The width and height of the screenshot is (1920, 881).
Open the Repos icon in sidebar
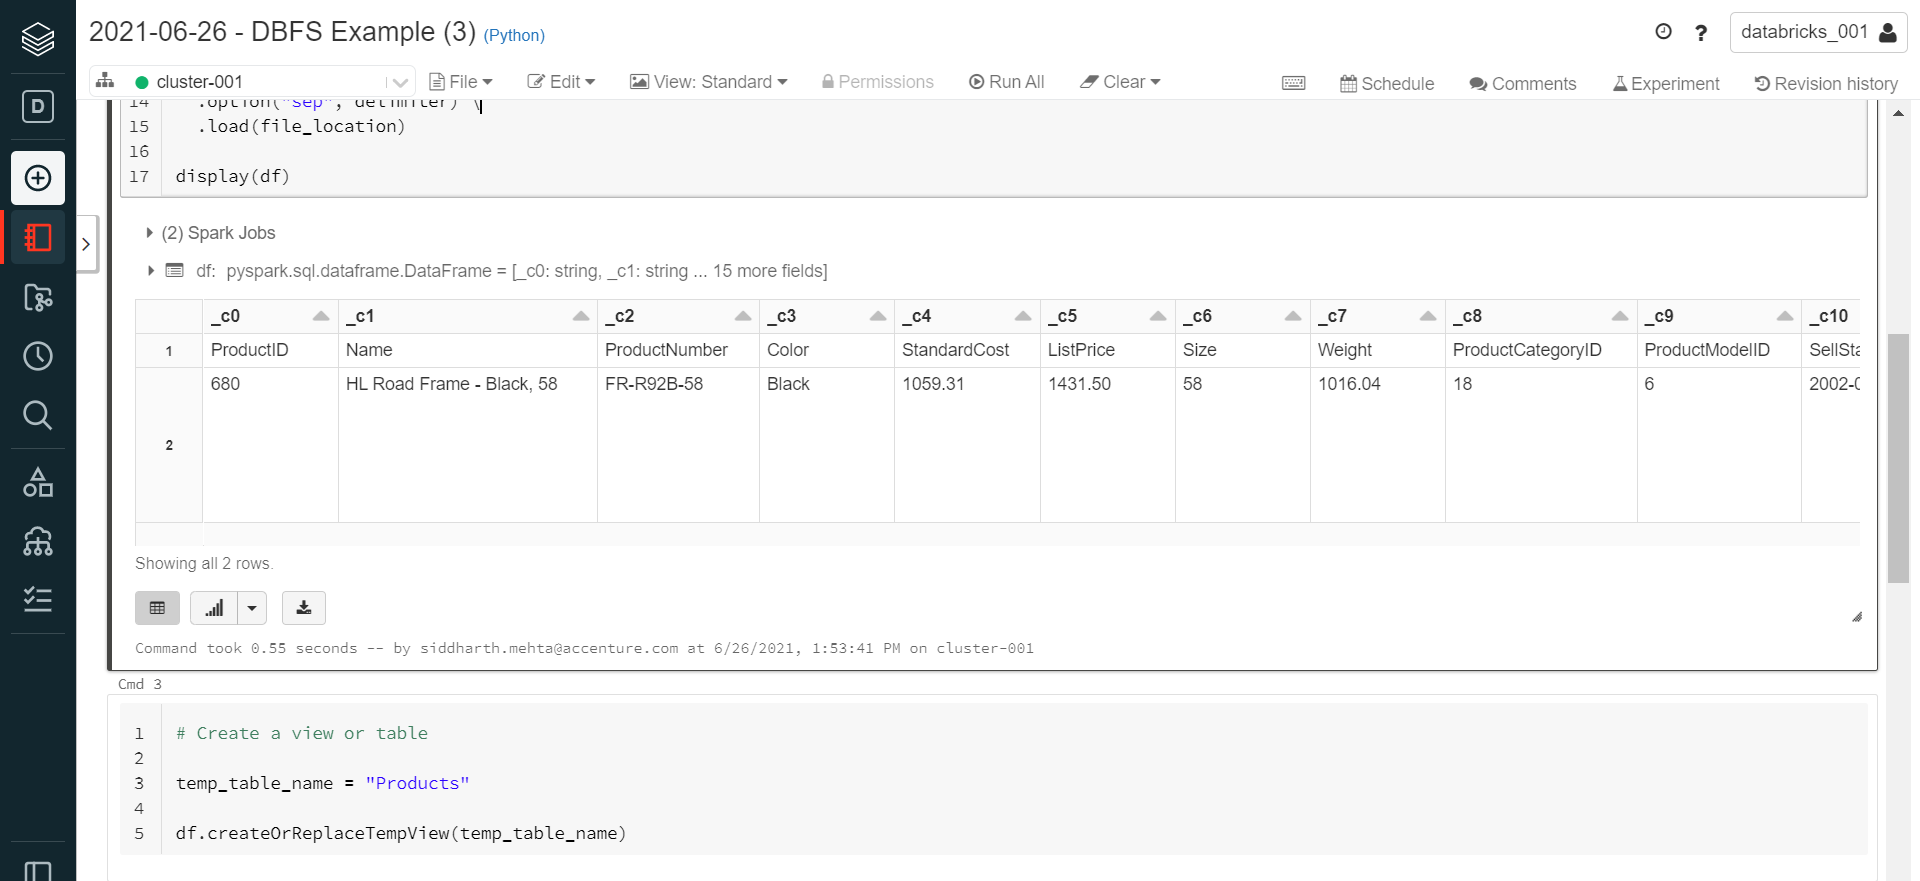coord(38,297)
